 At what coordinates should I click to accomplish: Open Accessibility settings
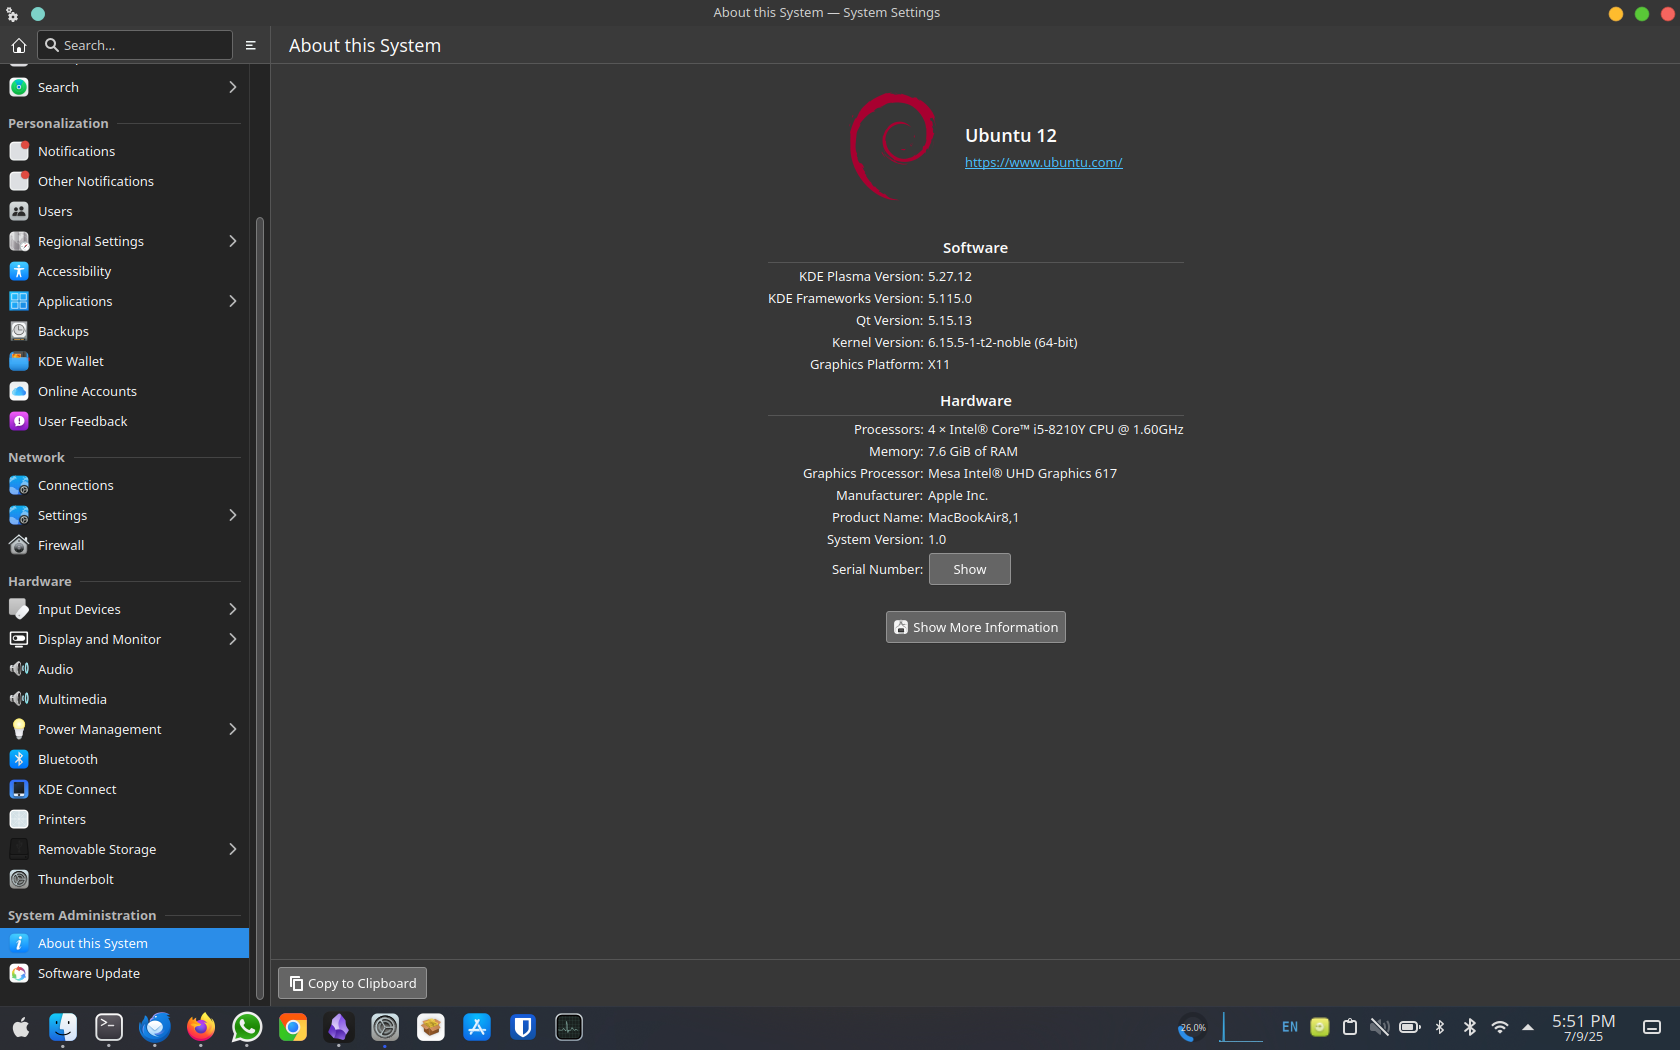pos(124,271)
